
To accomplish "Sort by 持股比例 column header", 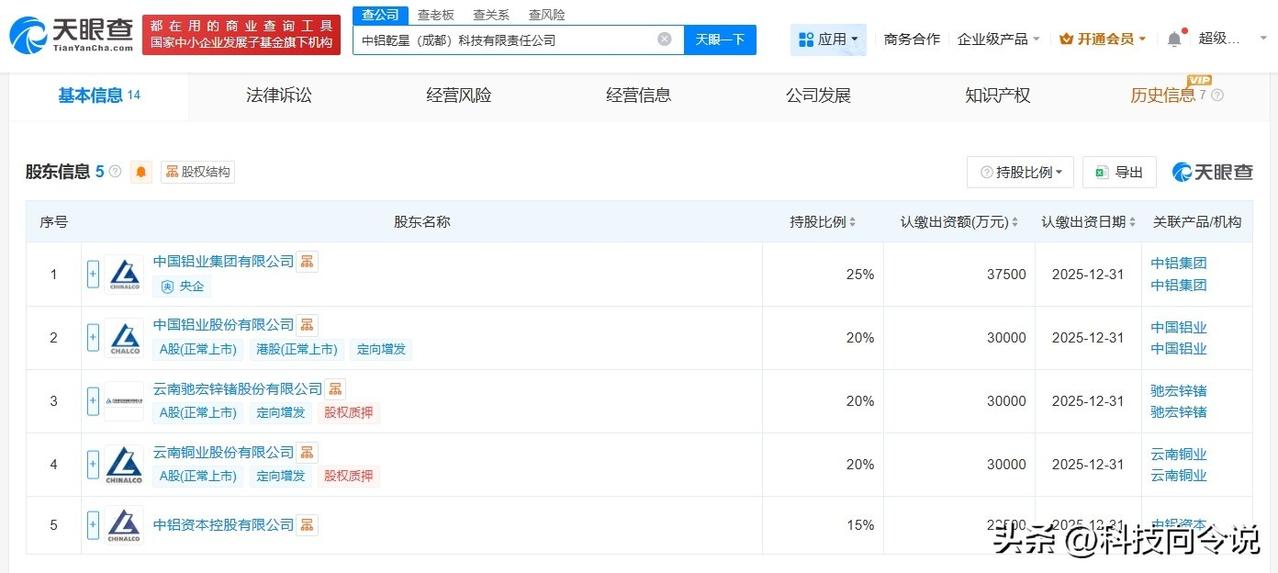I will 822,222.
